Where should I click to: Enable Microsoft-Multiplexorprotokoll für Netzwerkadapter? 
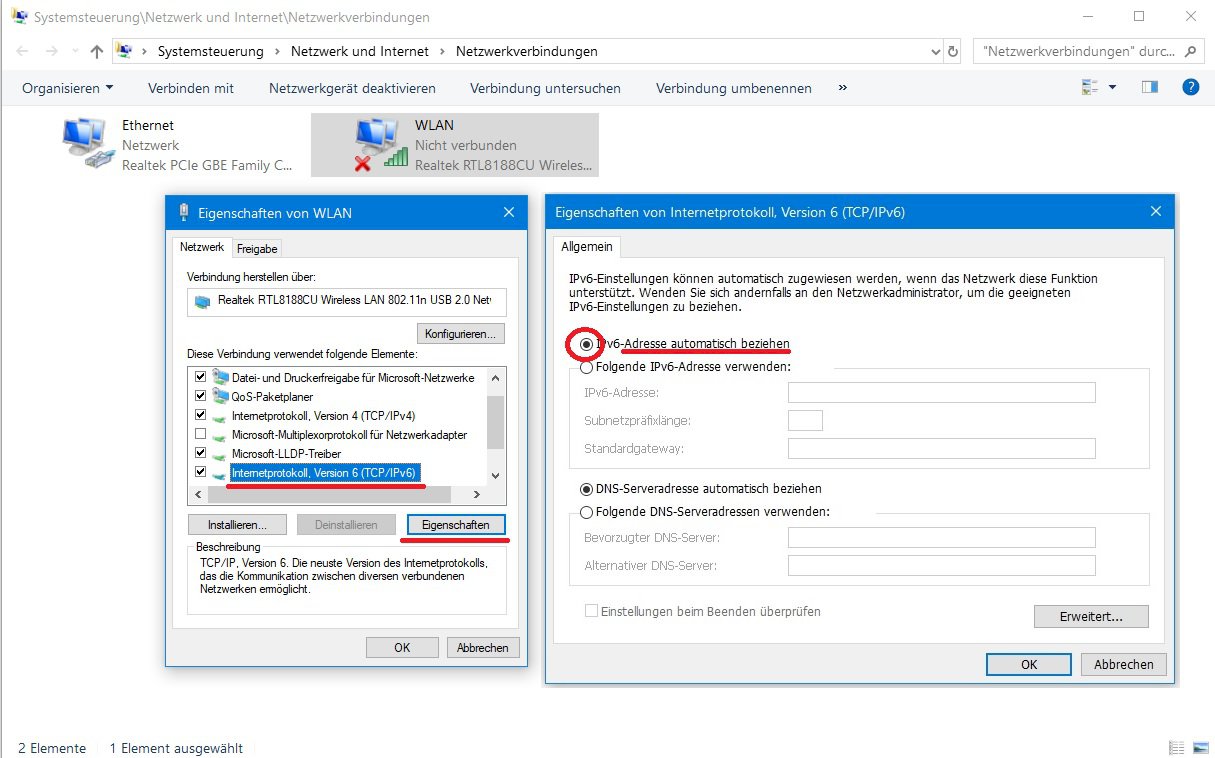click(x=201, y=434)
